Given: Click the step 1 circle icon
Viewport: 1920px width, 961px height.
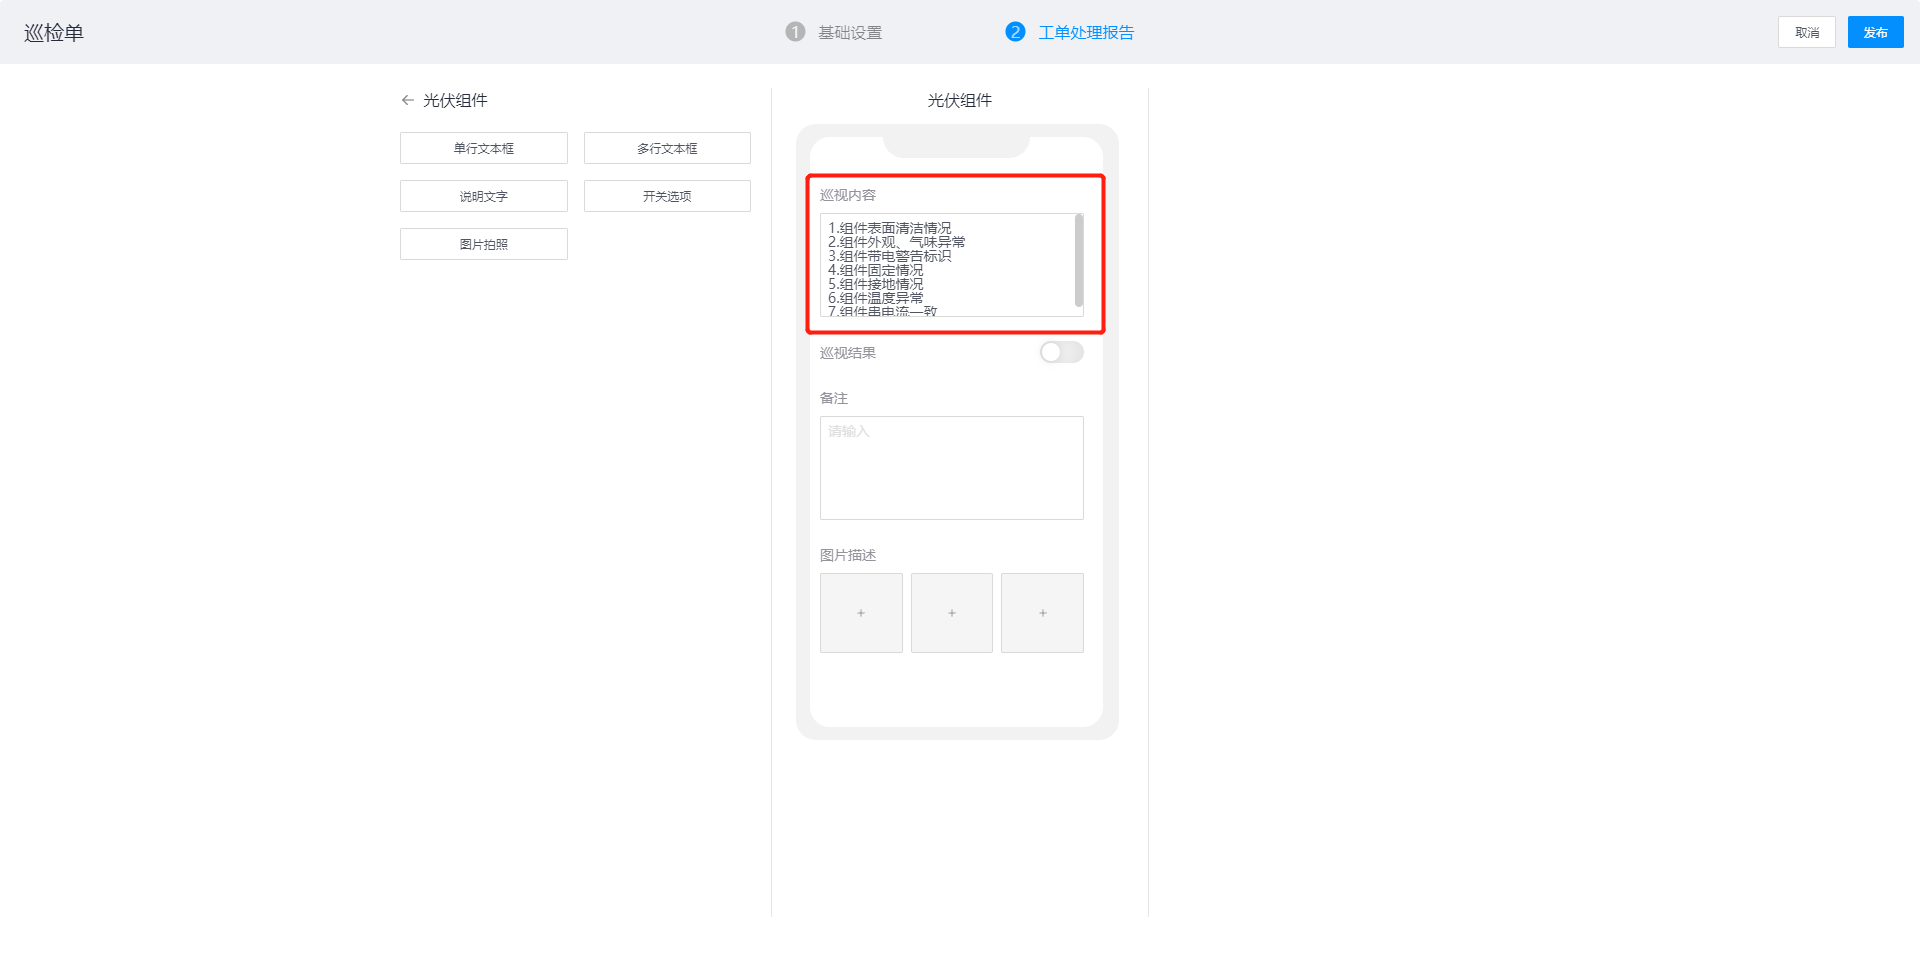Looking at the screenshot, I should click(x=795, y=32).
